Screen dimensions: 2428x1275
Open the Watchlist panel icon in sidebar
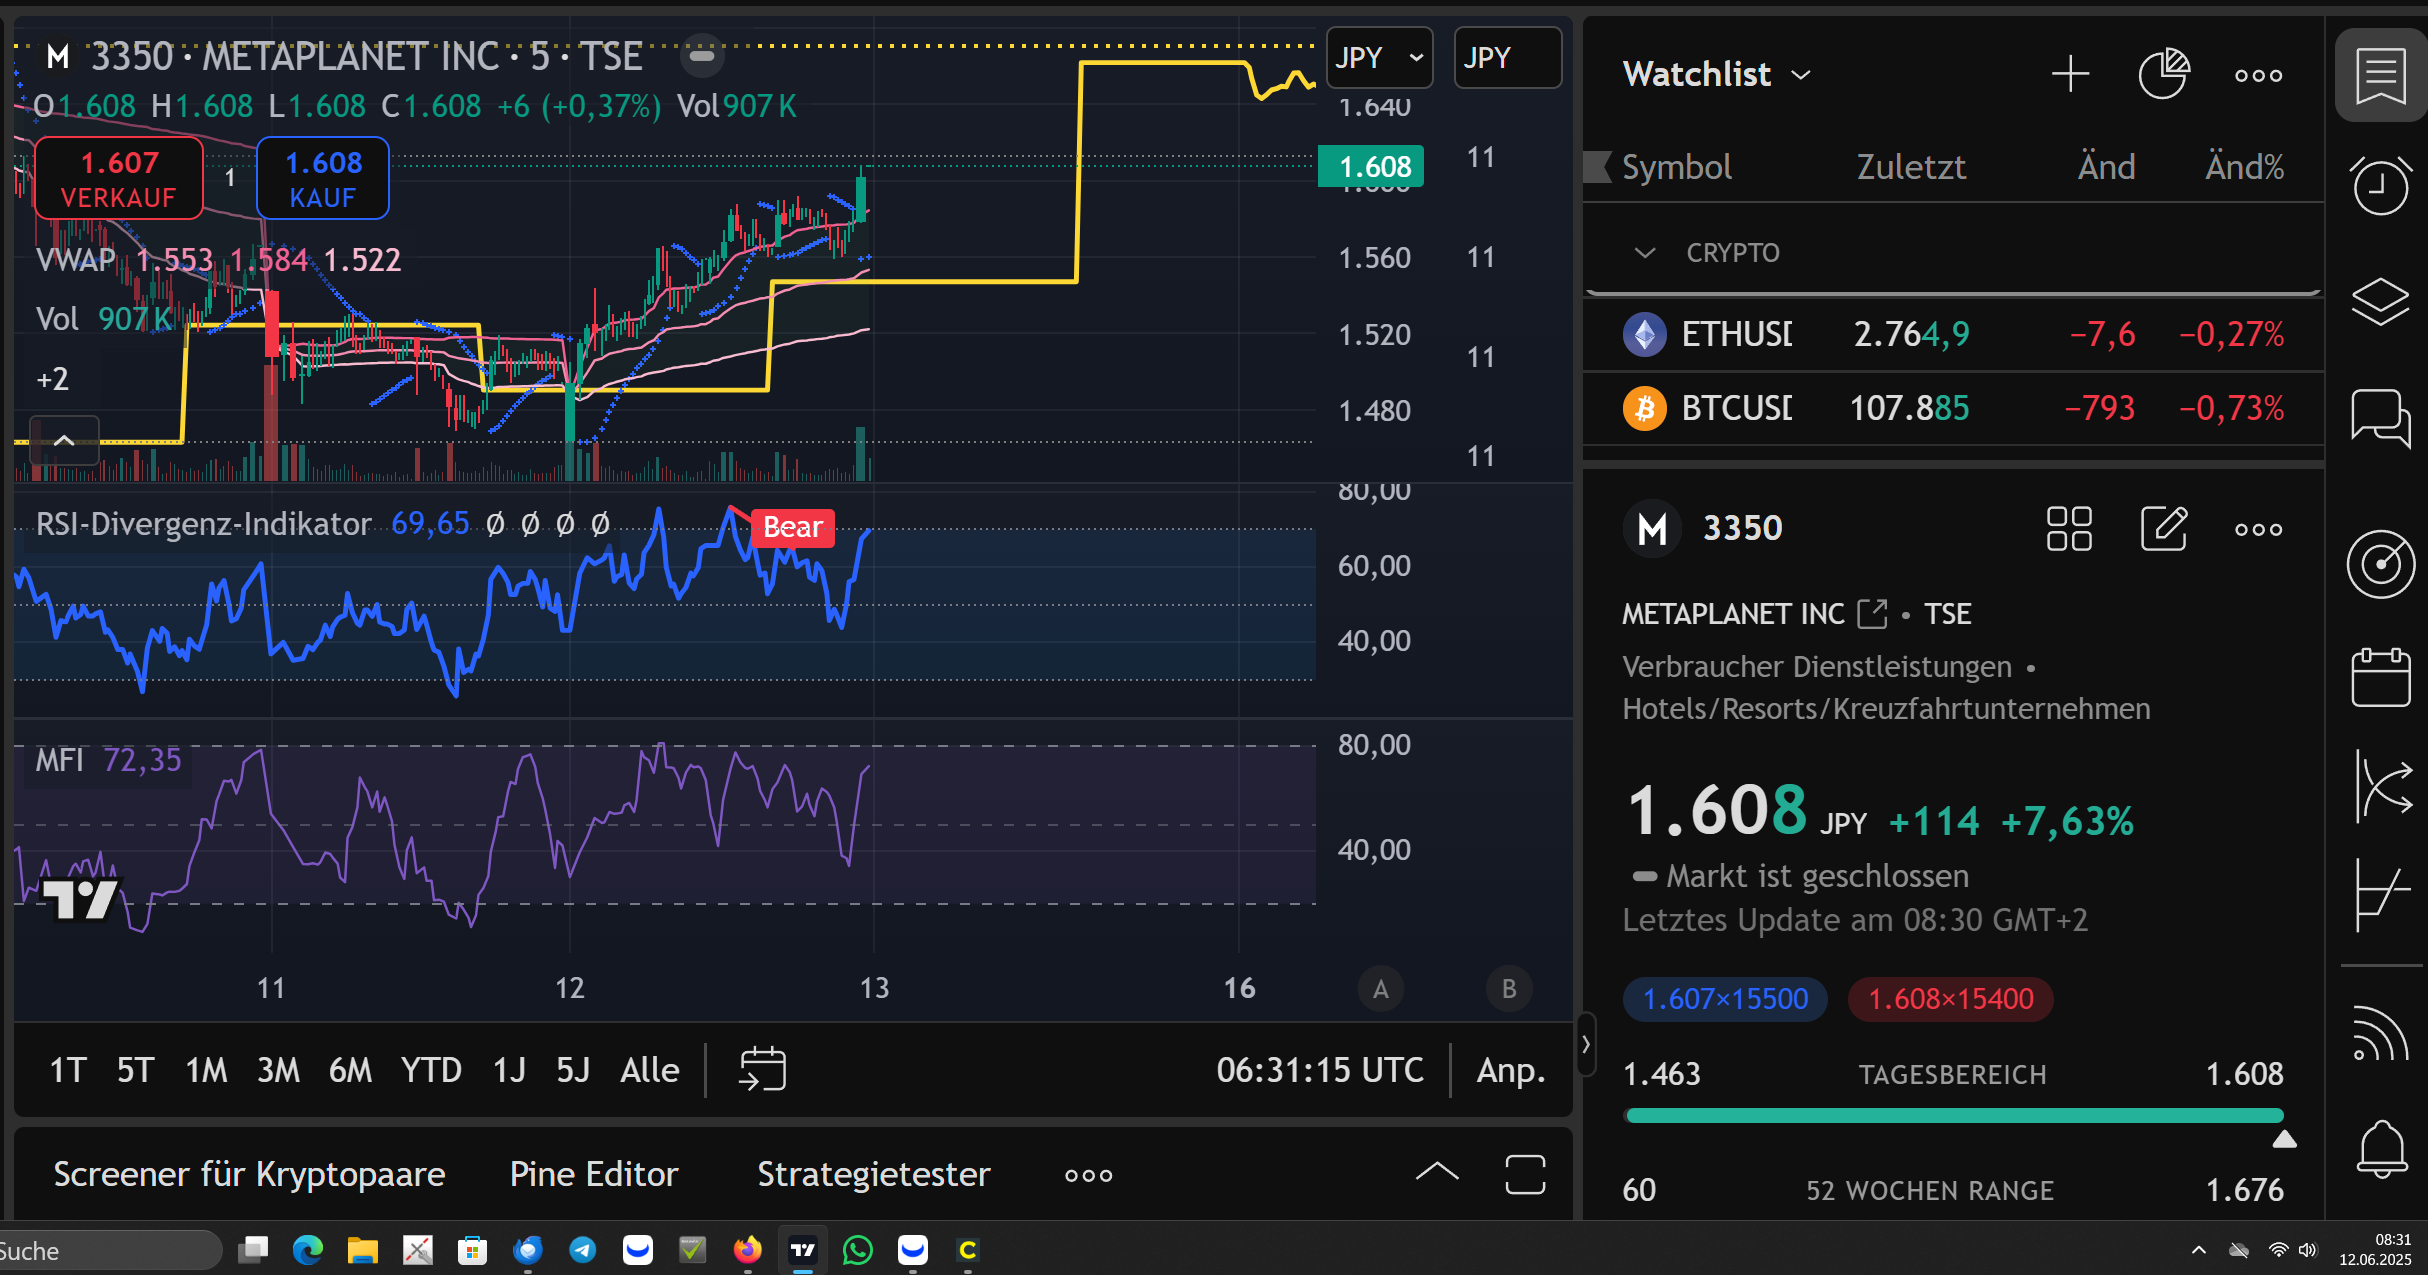point(2380,76)
